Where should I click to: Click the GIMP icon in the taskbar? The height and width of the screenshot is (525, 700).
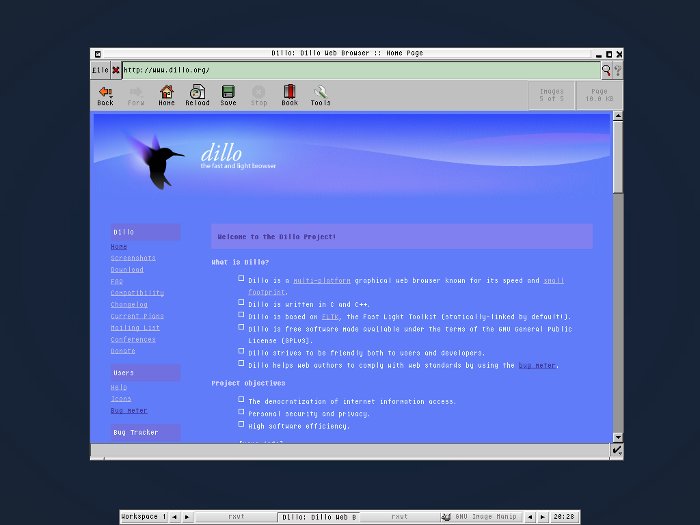(446, 517)
